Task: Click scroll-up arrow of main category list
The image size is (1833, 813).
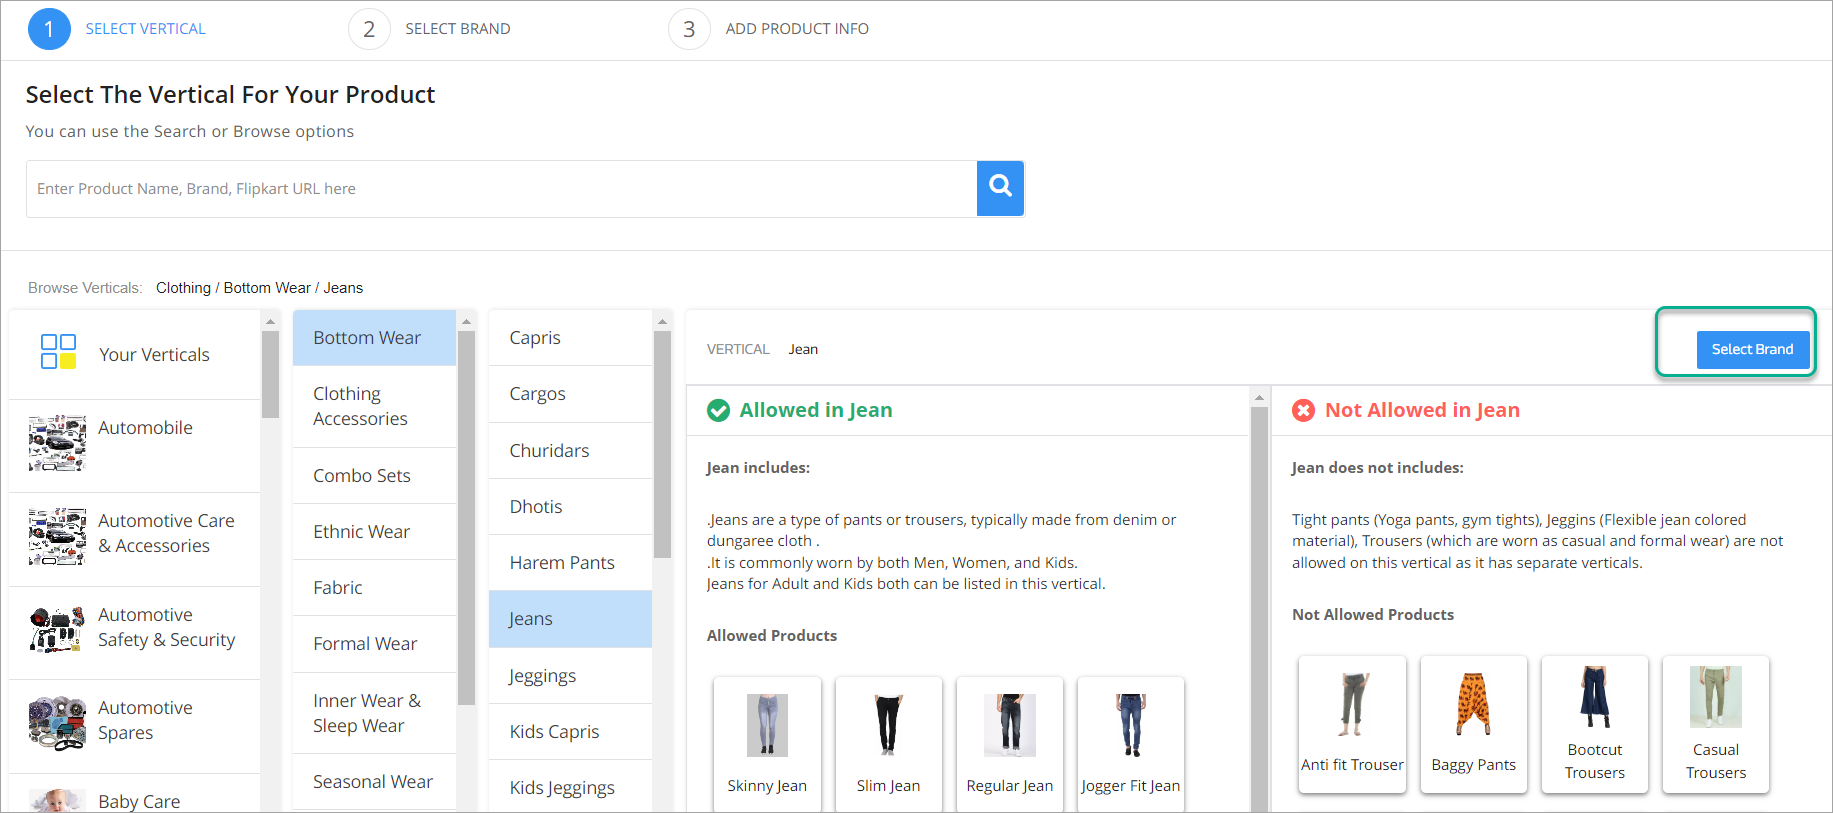Action: [x=270, y=321]
